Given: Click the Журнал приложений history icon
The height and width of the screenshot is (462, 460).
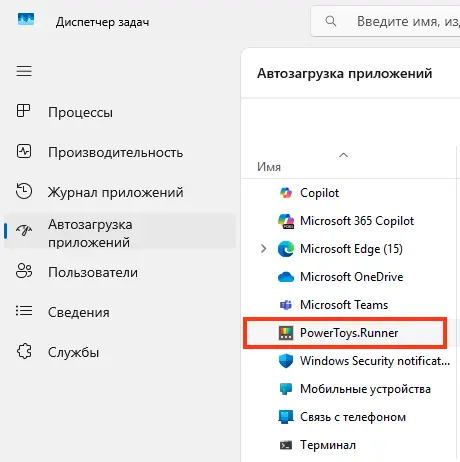Looking at the screenshot, I should 24,191.
